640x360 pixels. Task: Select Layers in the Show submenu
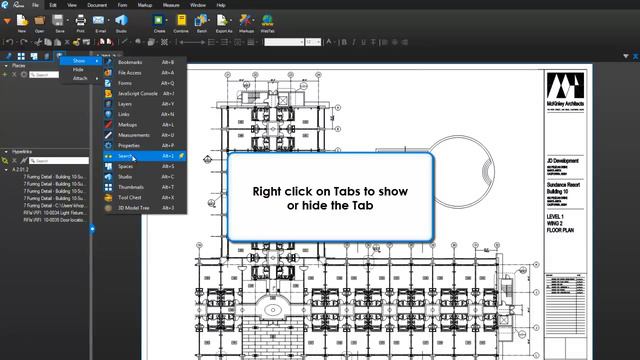[145, 104]
